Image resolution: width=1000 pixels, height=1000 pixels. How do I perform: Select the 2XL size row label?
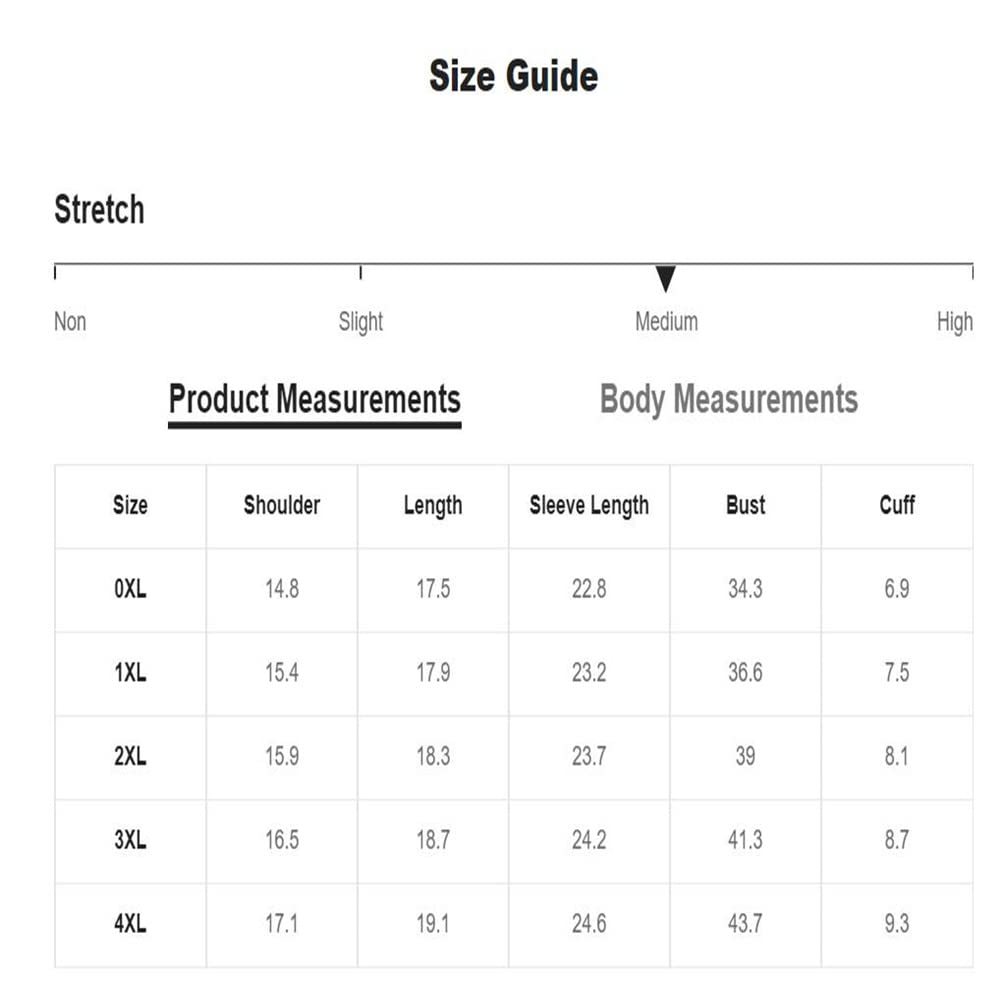(130, 757)
